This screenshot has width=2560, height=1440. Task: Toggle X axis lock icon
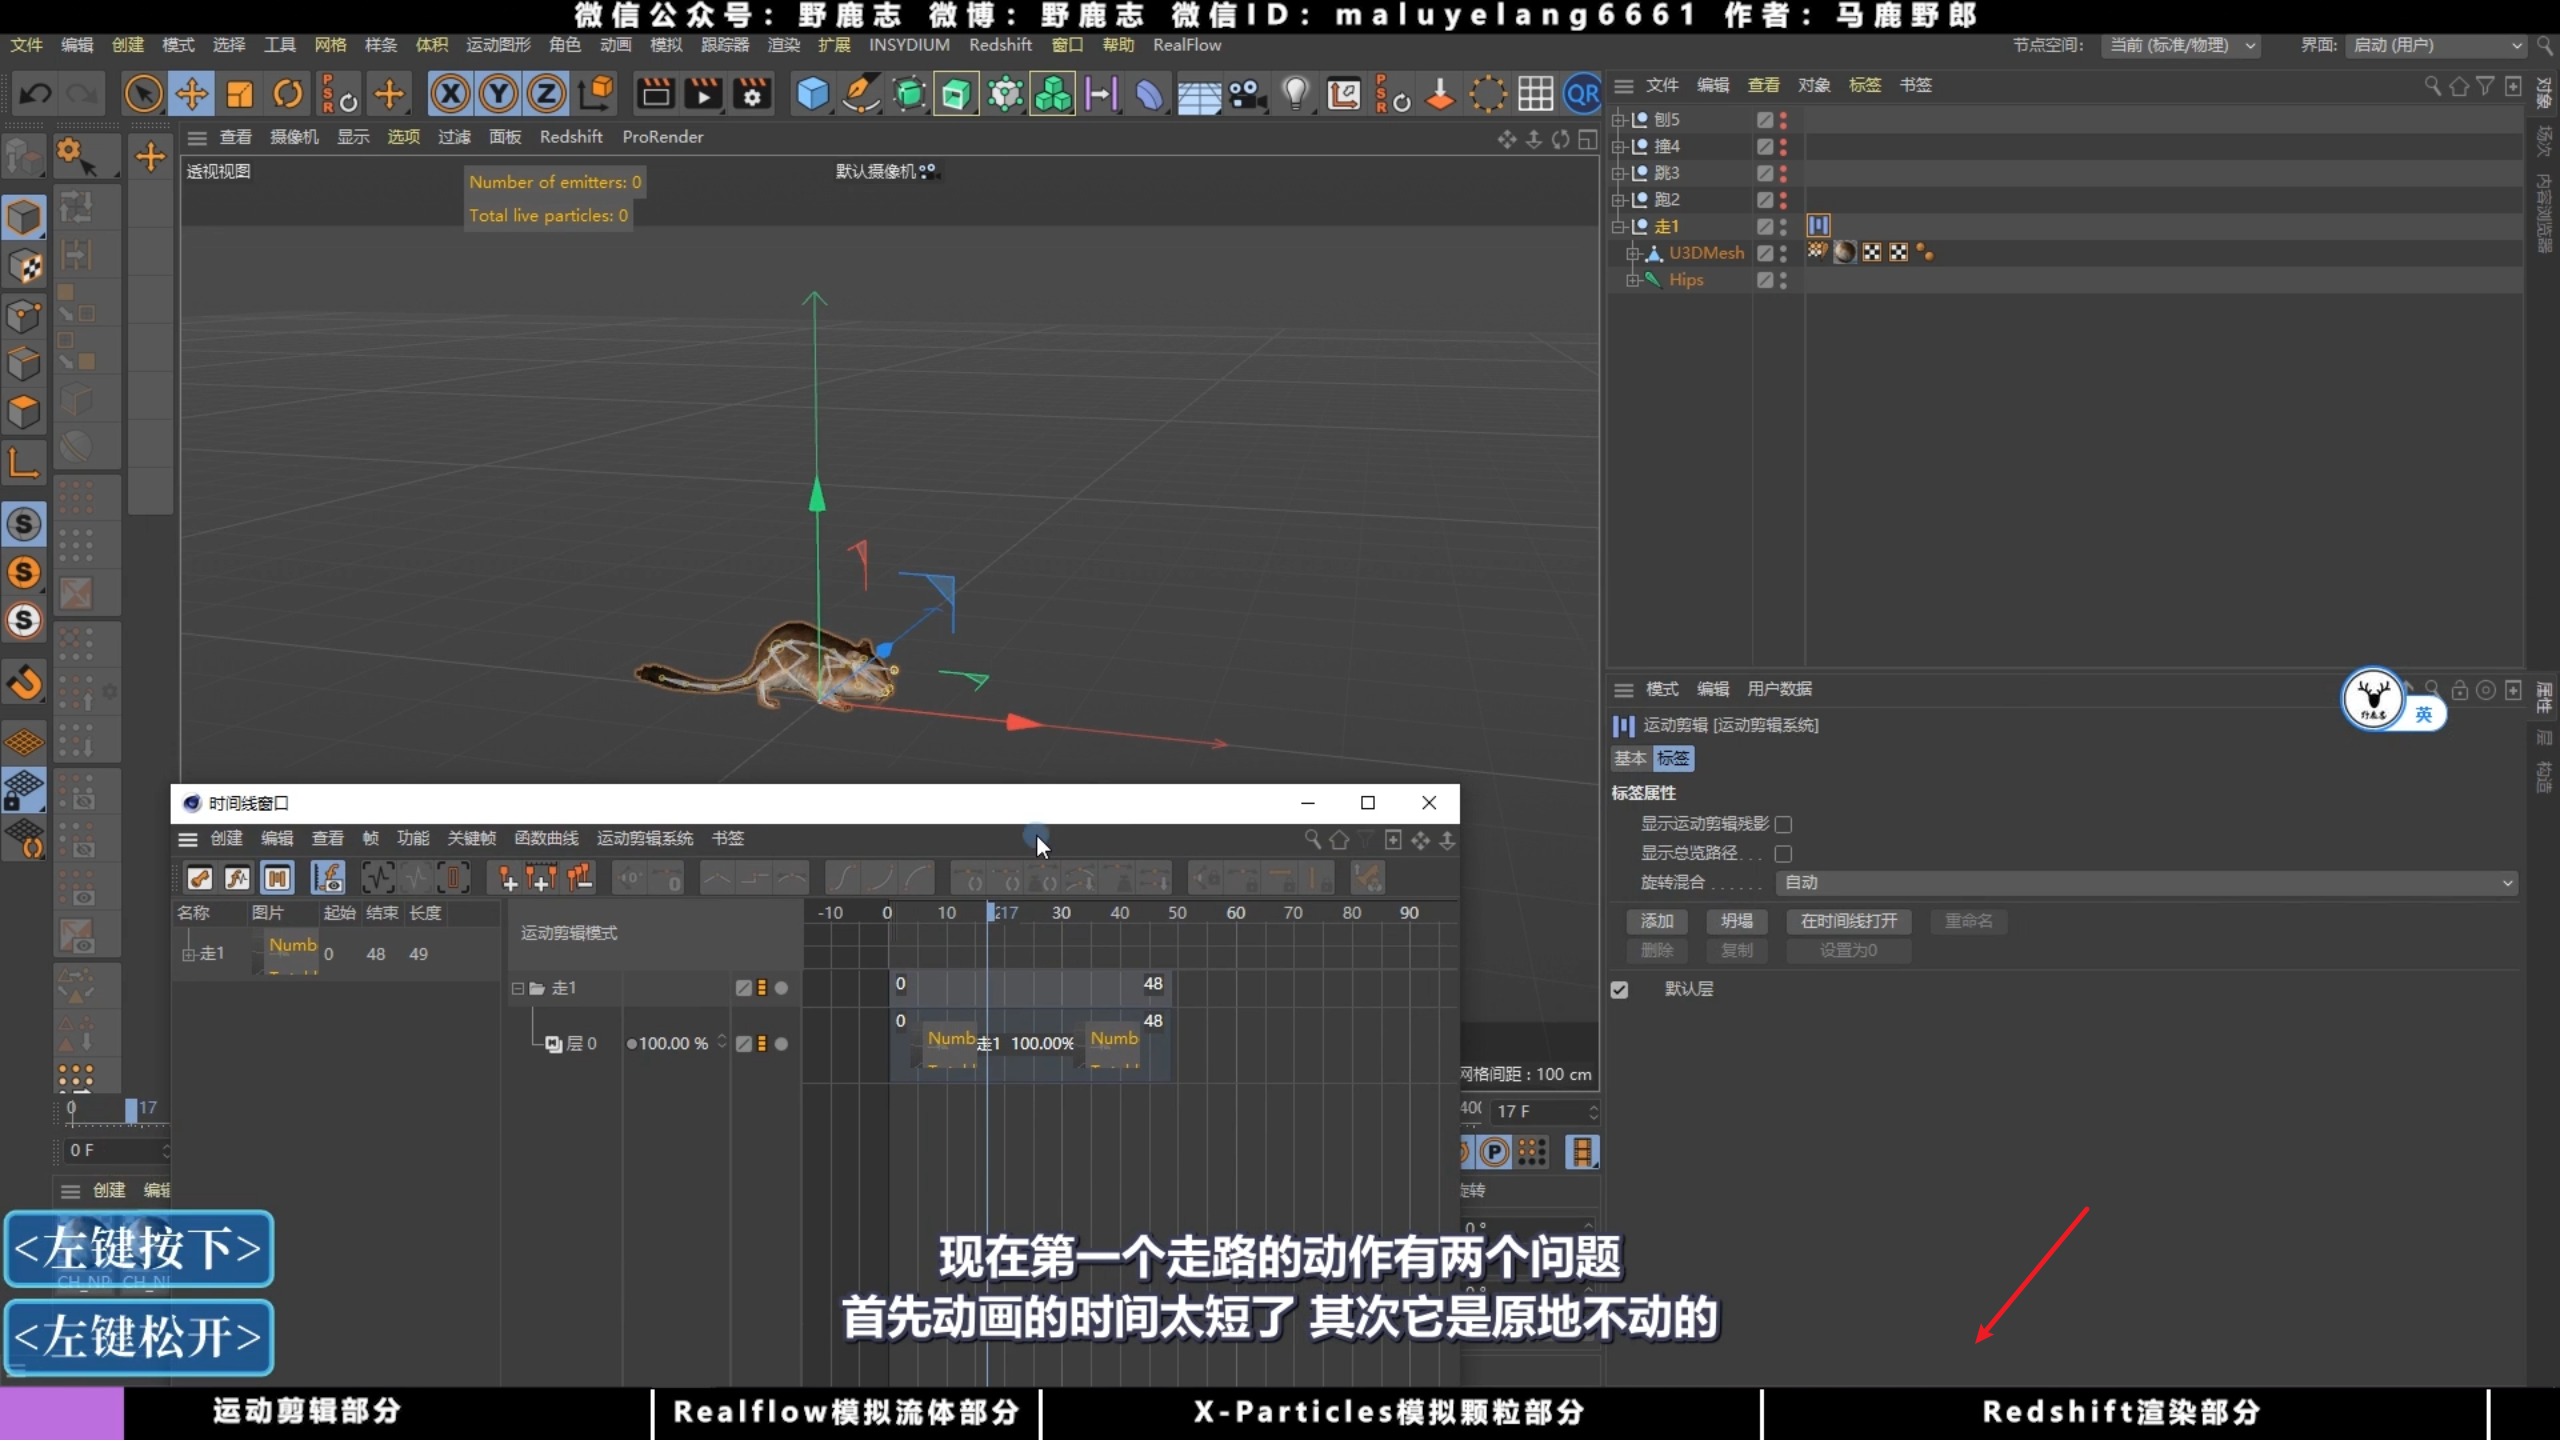click(x=450, y=95)
